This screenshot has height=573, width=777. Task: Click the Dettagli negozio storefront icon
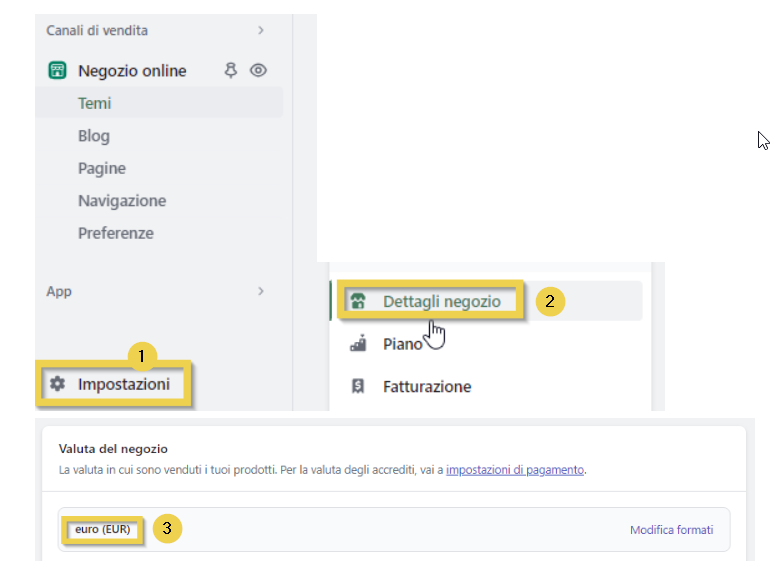click(360, 301)
